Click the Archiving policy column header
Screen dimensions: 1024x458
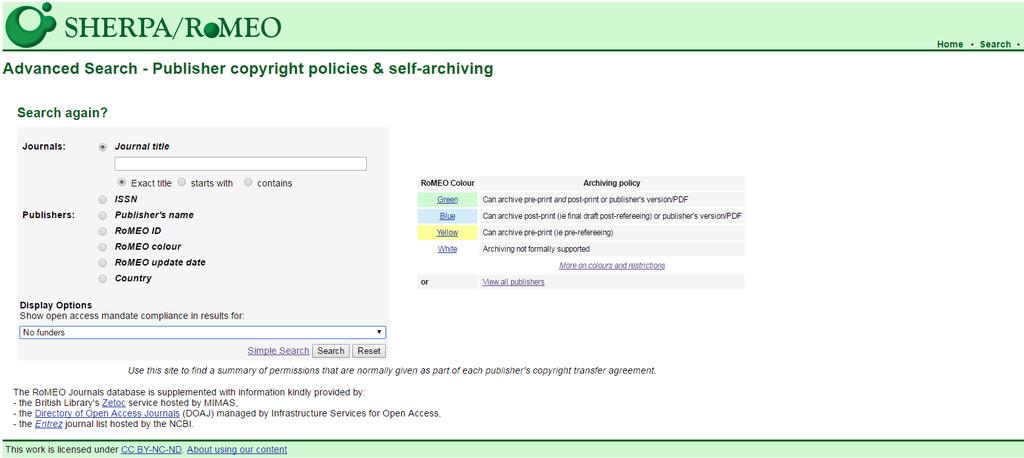pos(611,184)
